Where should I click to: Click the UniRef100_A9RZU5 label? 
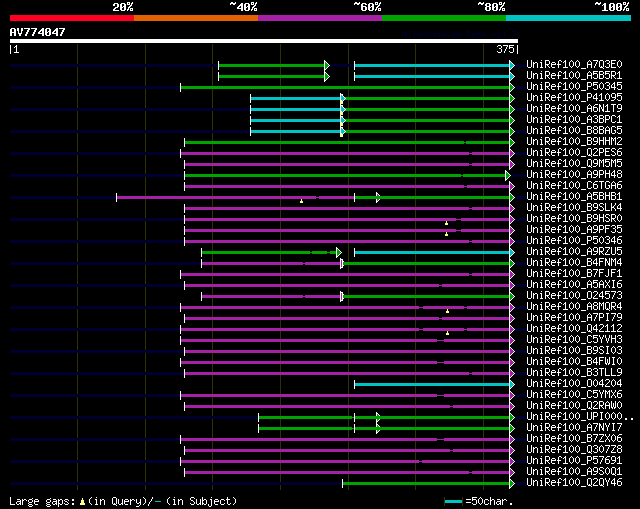[574, 252]
